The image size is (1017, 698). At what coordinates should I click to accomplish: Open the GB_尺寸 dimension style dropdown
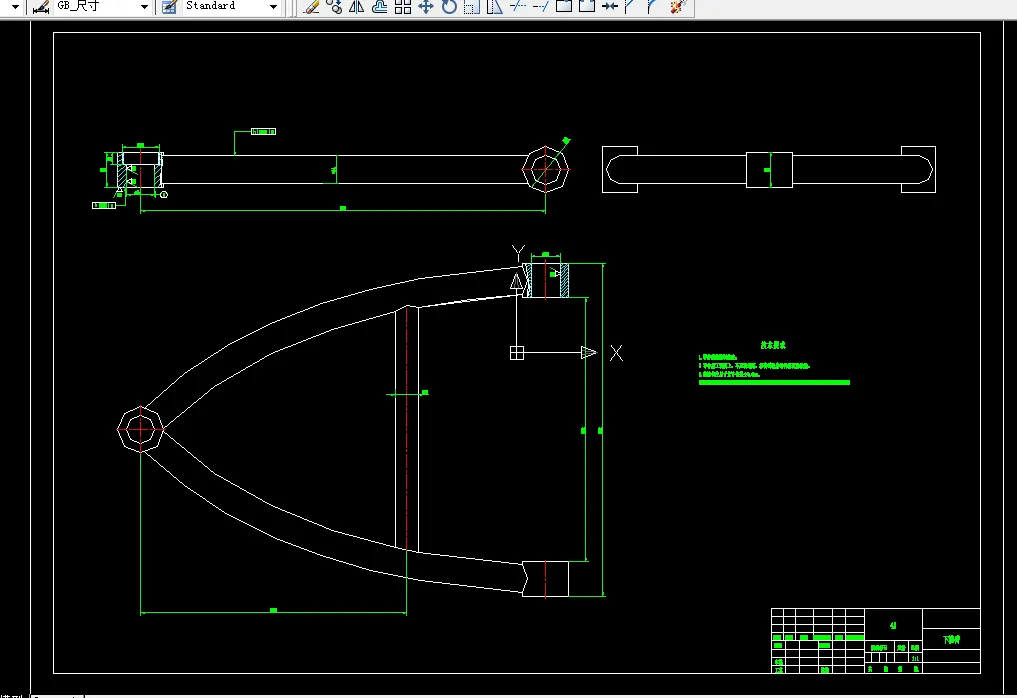click(x=102, y=6)
